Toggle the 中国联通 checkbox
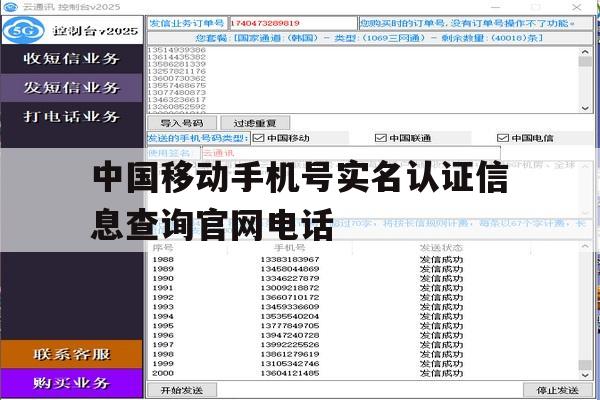Viewport: 600px width, 400px height. (x=380, y=138)
